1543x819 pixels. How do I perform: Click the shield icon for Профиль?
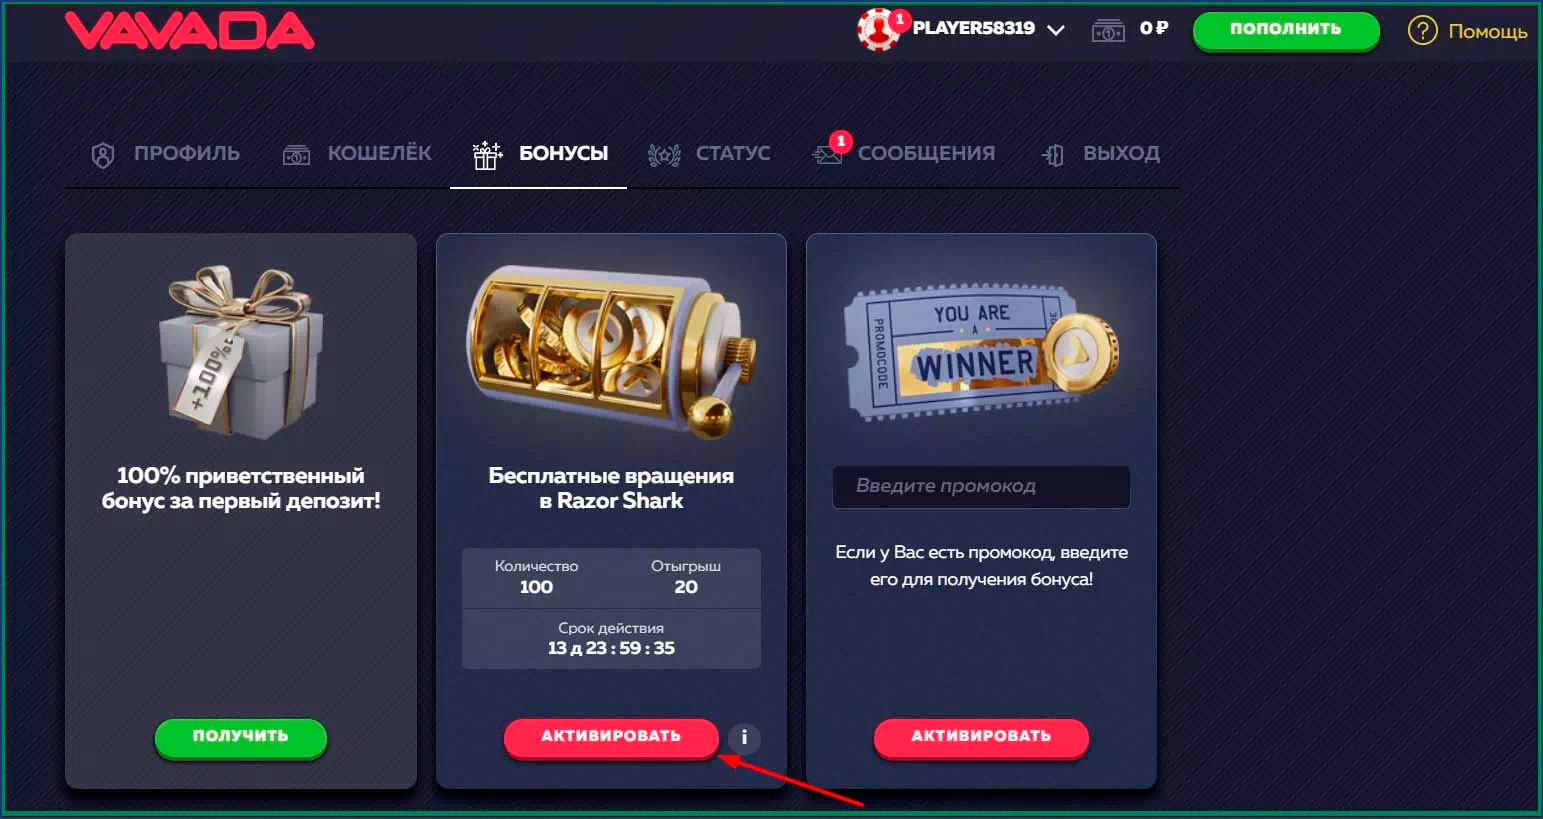pyautogui.click(x=103, y=155)
